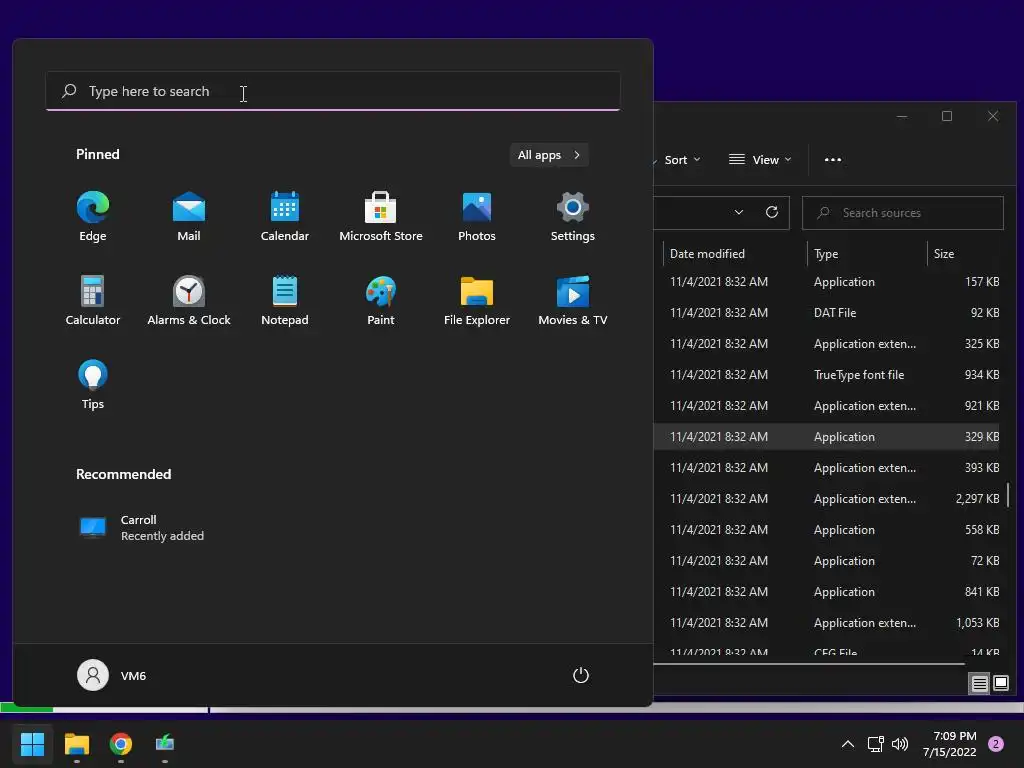Open the Tips app
Viewport: 1024px width, 768px height.
(93, 385)
